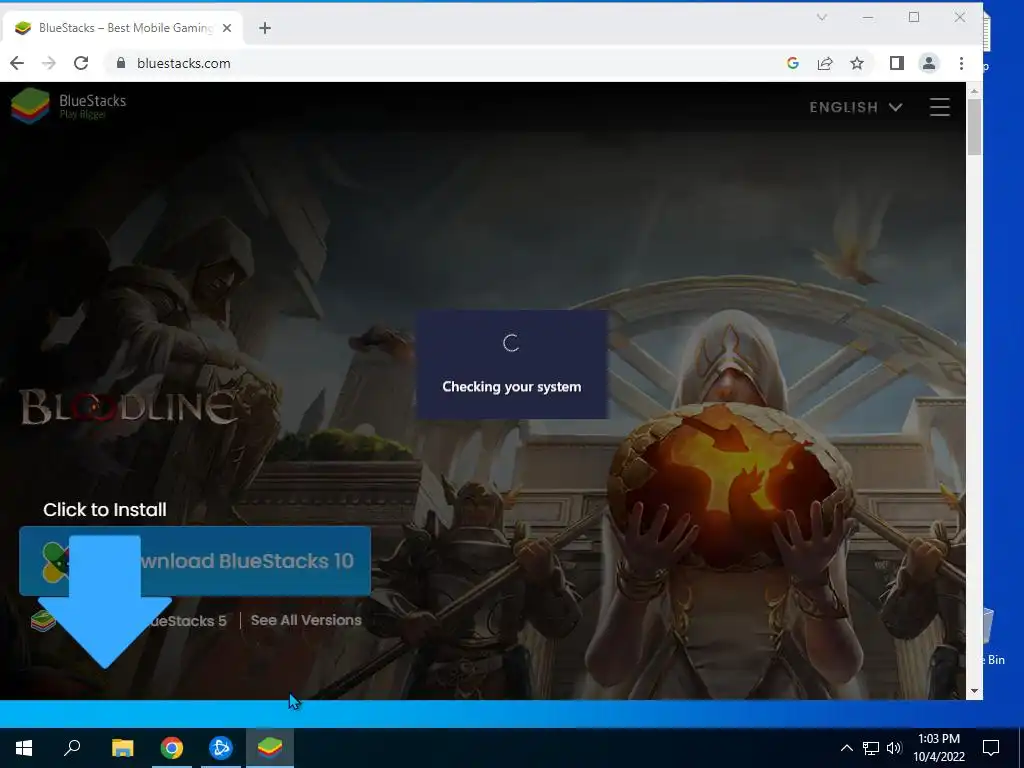Screen dimensions: 1024x768
Task: Show hidden system tray icons
Action: coord(846,748)
